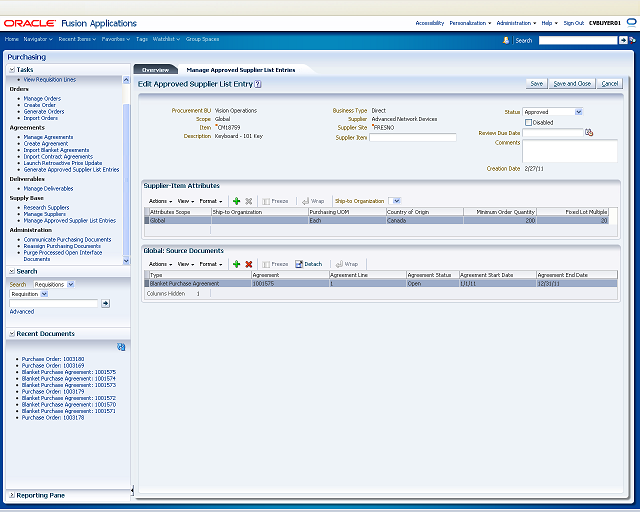Open View menu in Supplier-Item Attributes
640x512 pixels.
(186, 201)
